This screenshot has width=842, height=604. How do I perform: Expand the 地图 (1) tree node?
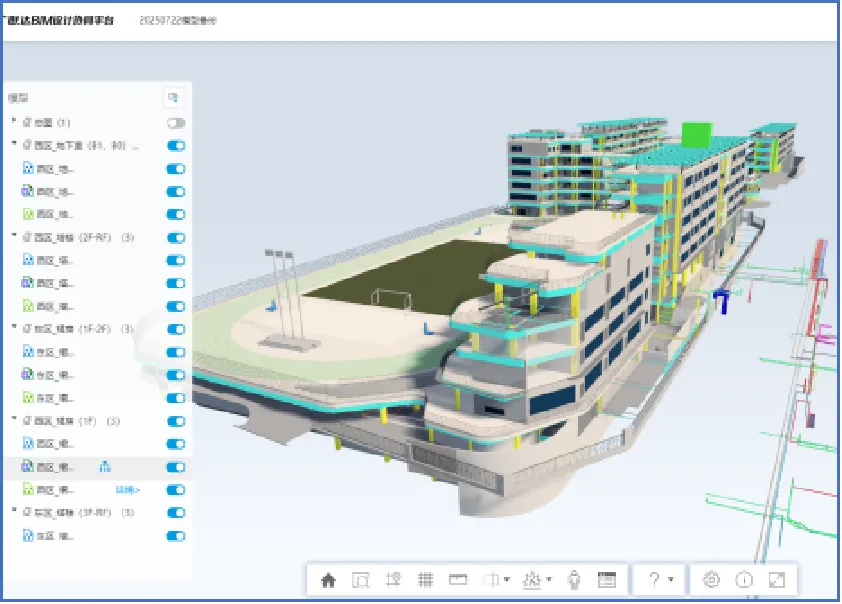click(x=14, y=121)
